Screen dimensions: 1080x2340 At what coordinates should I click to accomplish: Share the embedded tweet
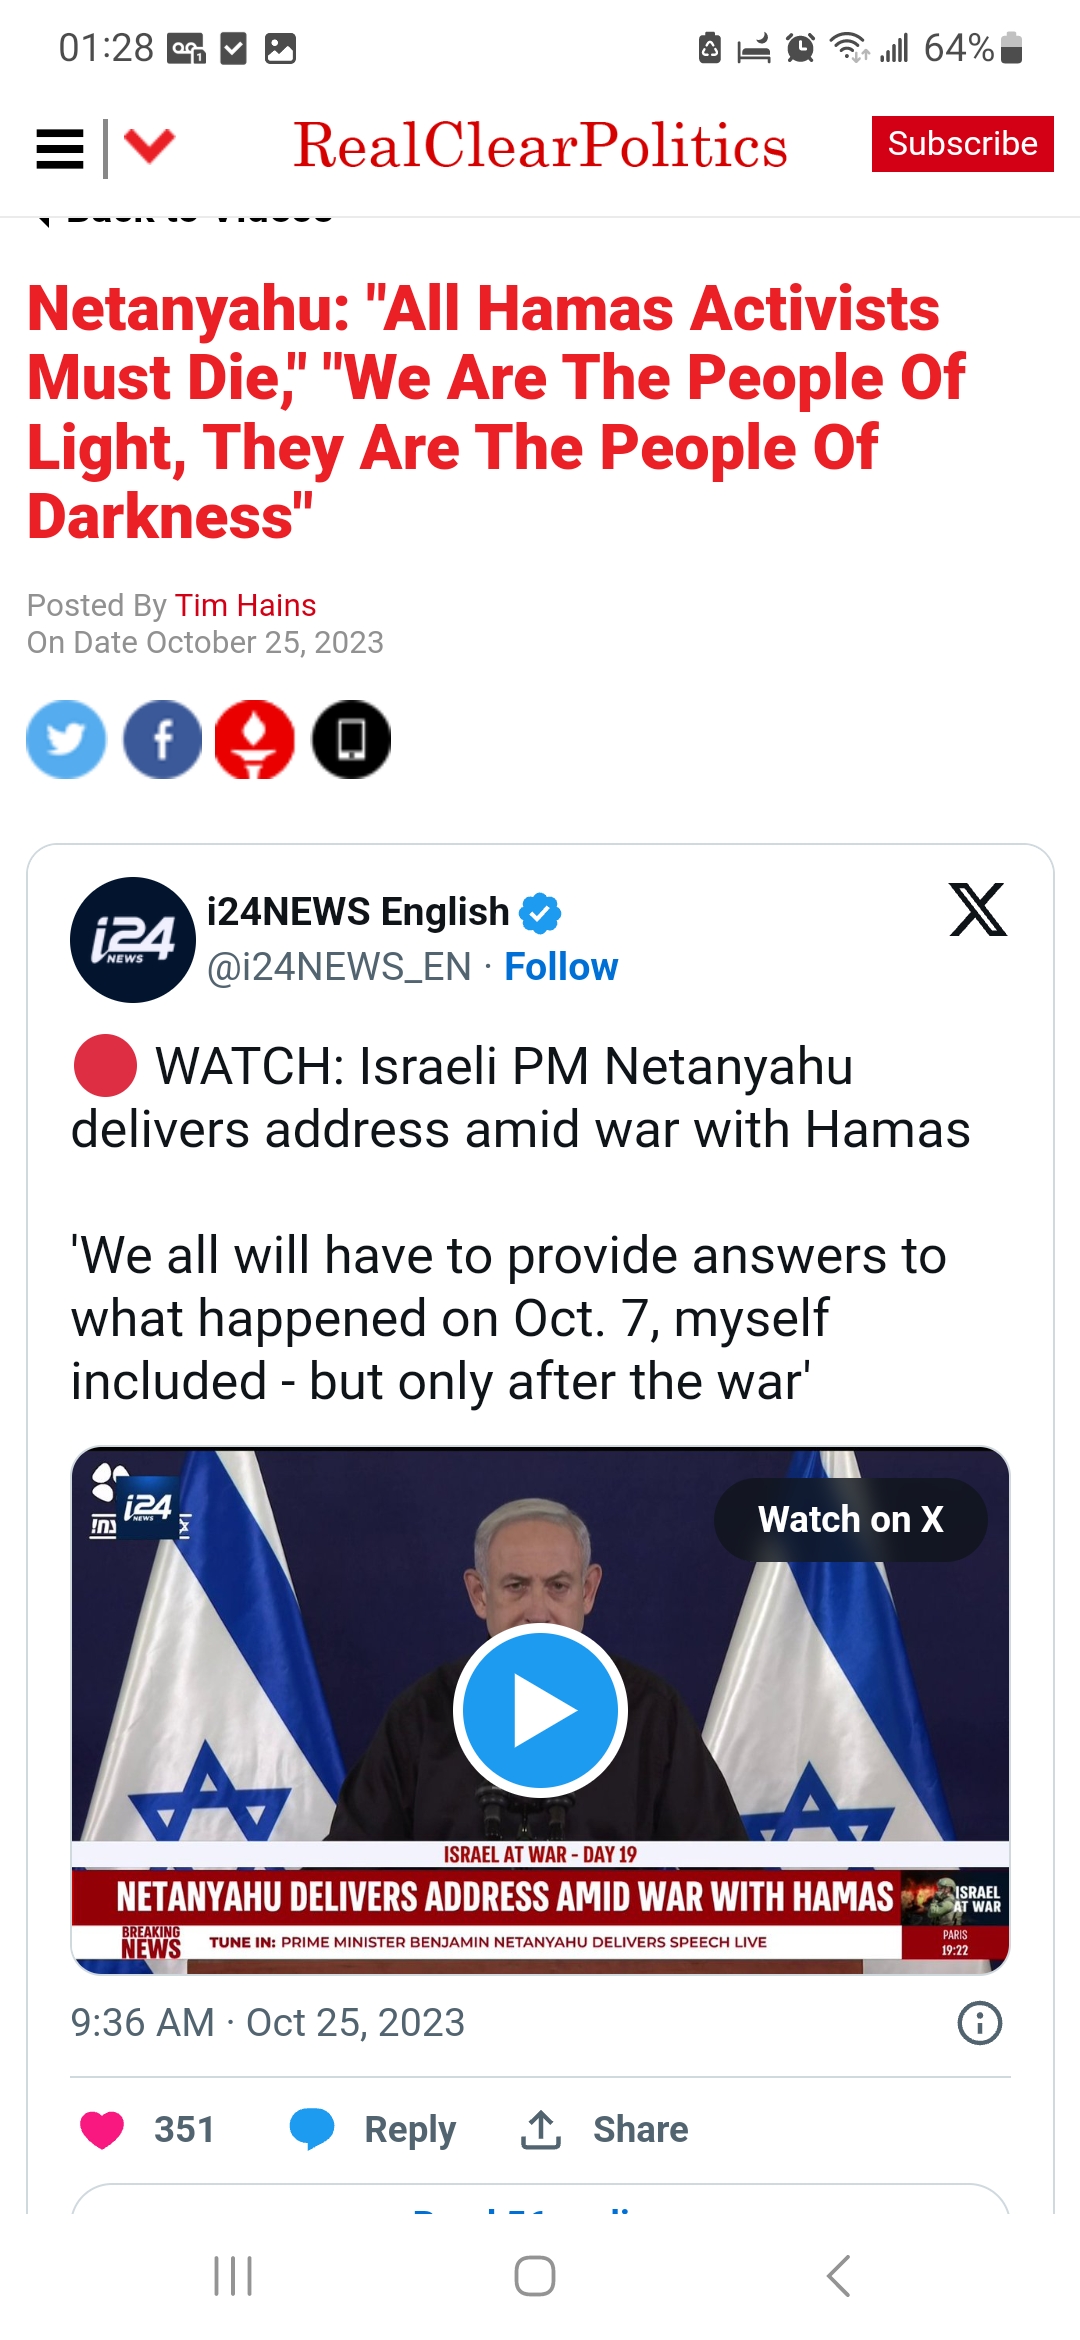pos(604,2130)
